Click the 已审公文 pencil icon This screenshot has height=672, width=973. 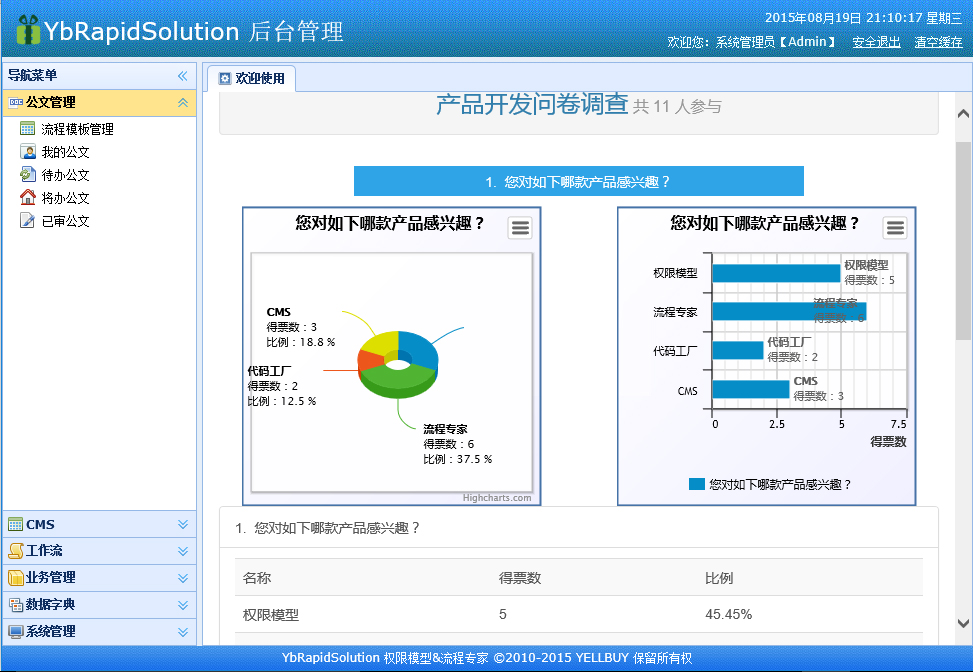(27, 220)
